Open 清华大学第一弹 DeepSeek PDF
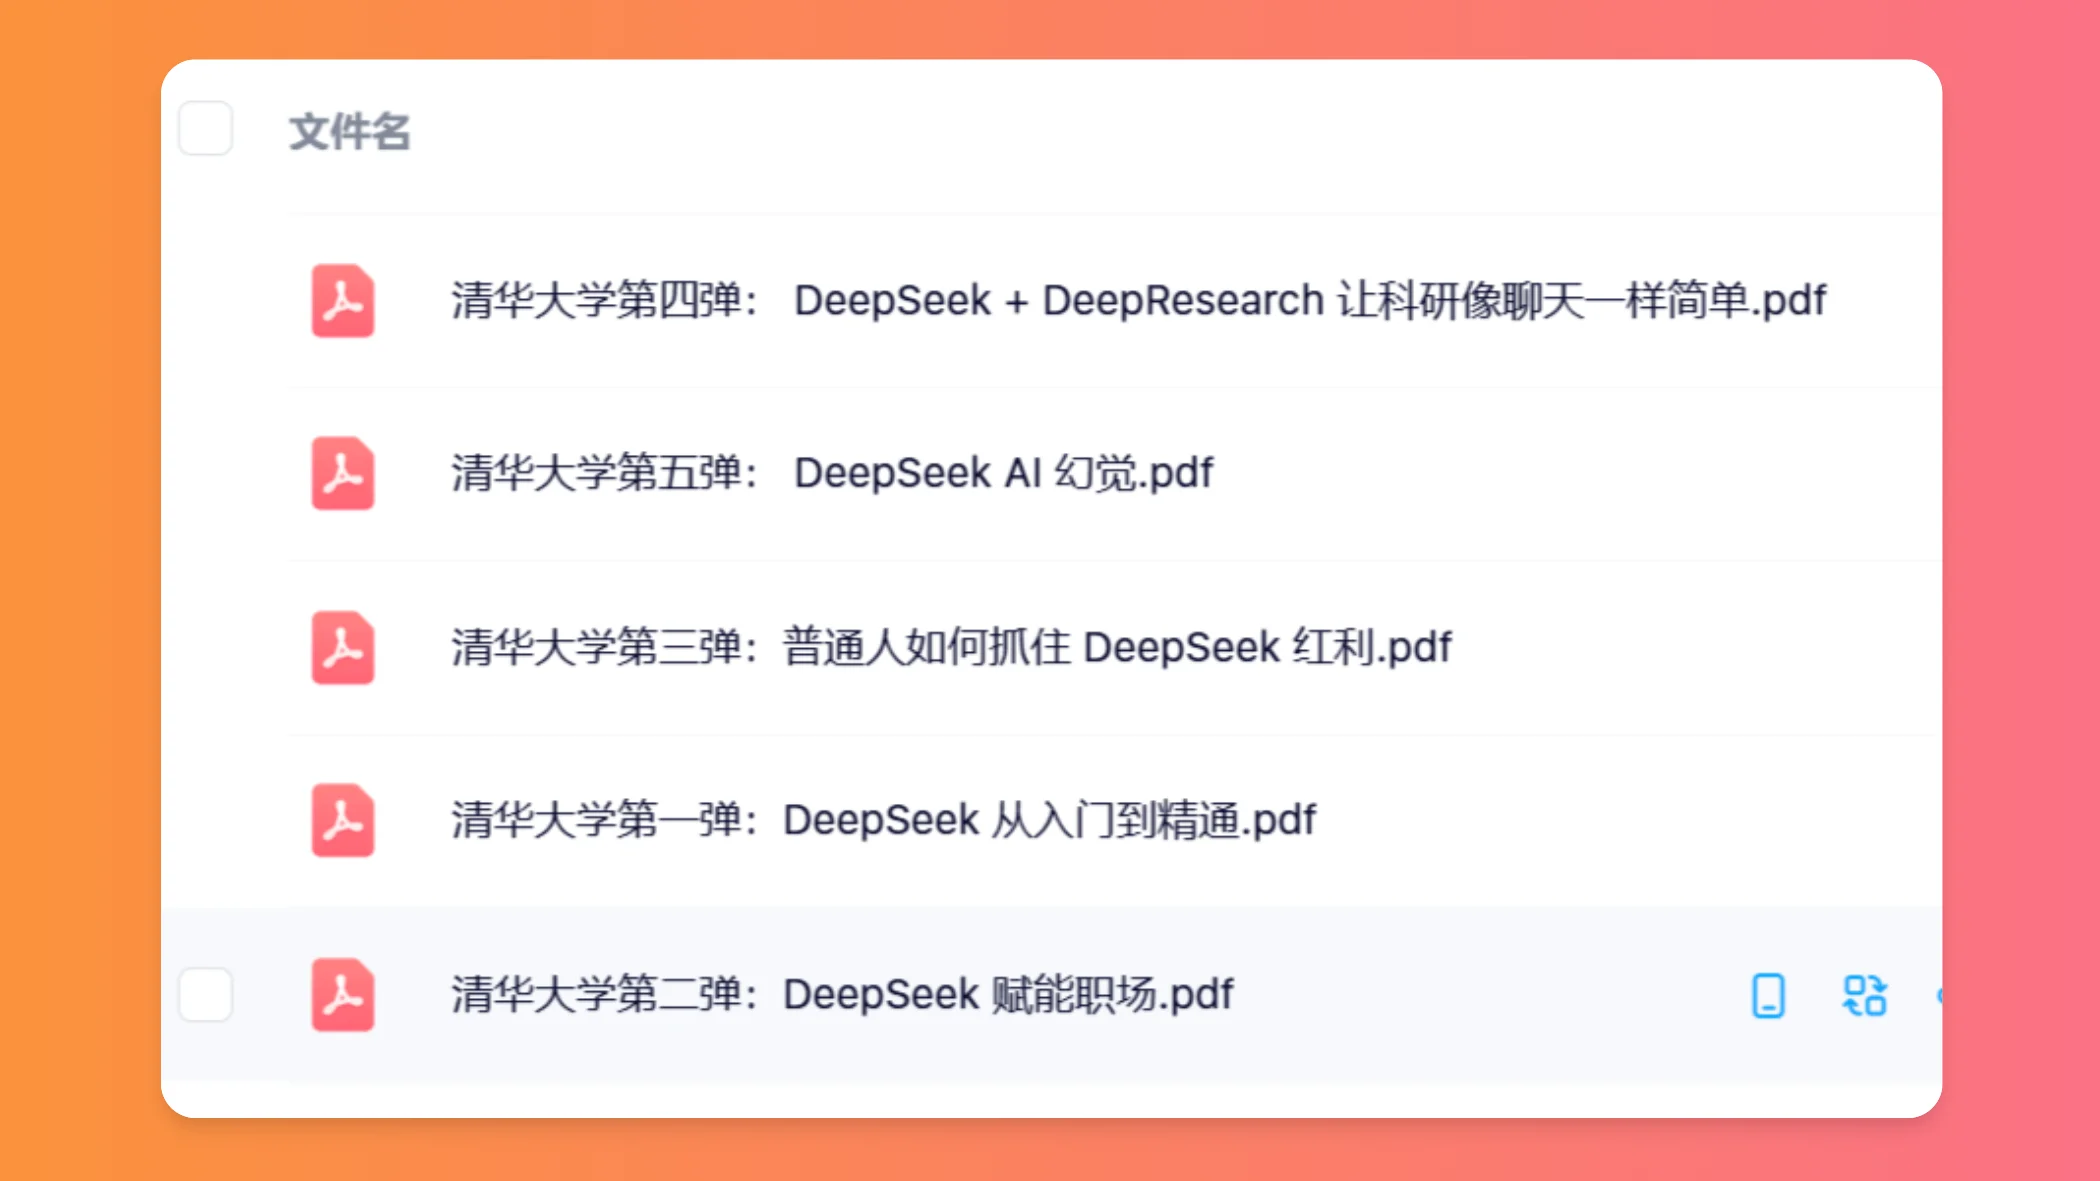 coord(881,819)
